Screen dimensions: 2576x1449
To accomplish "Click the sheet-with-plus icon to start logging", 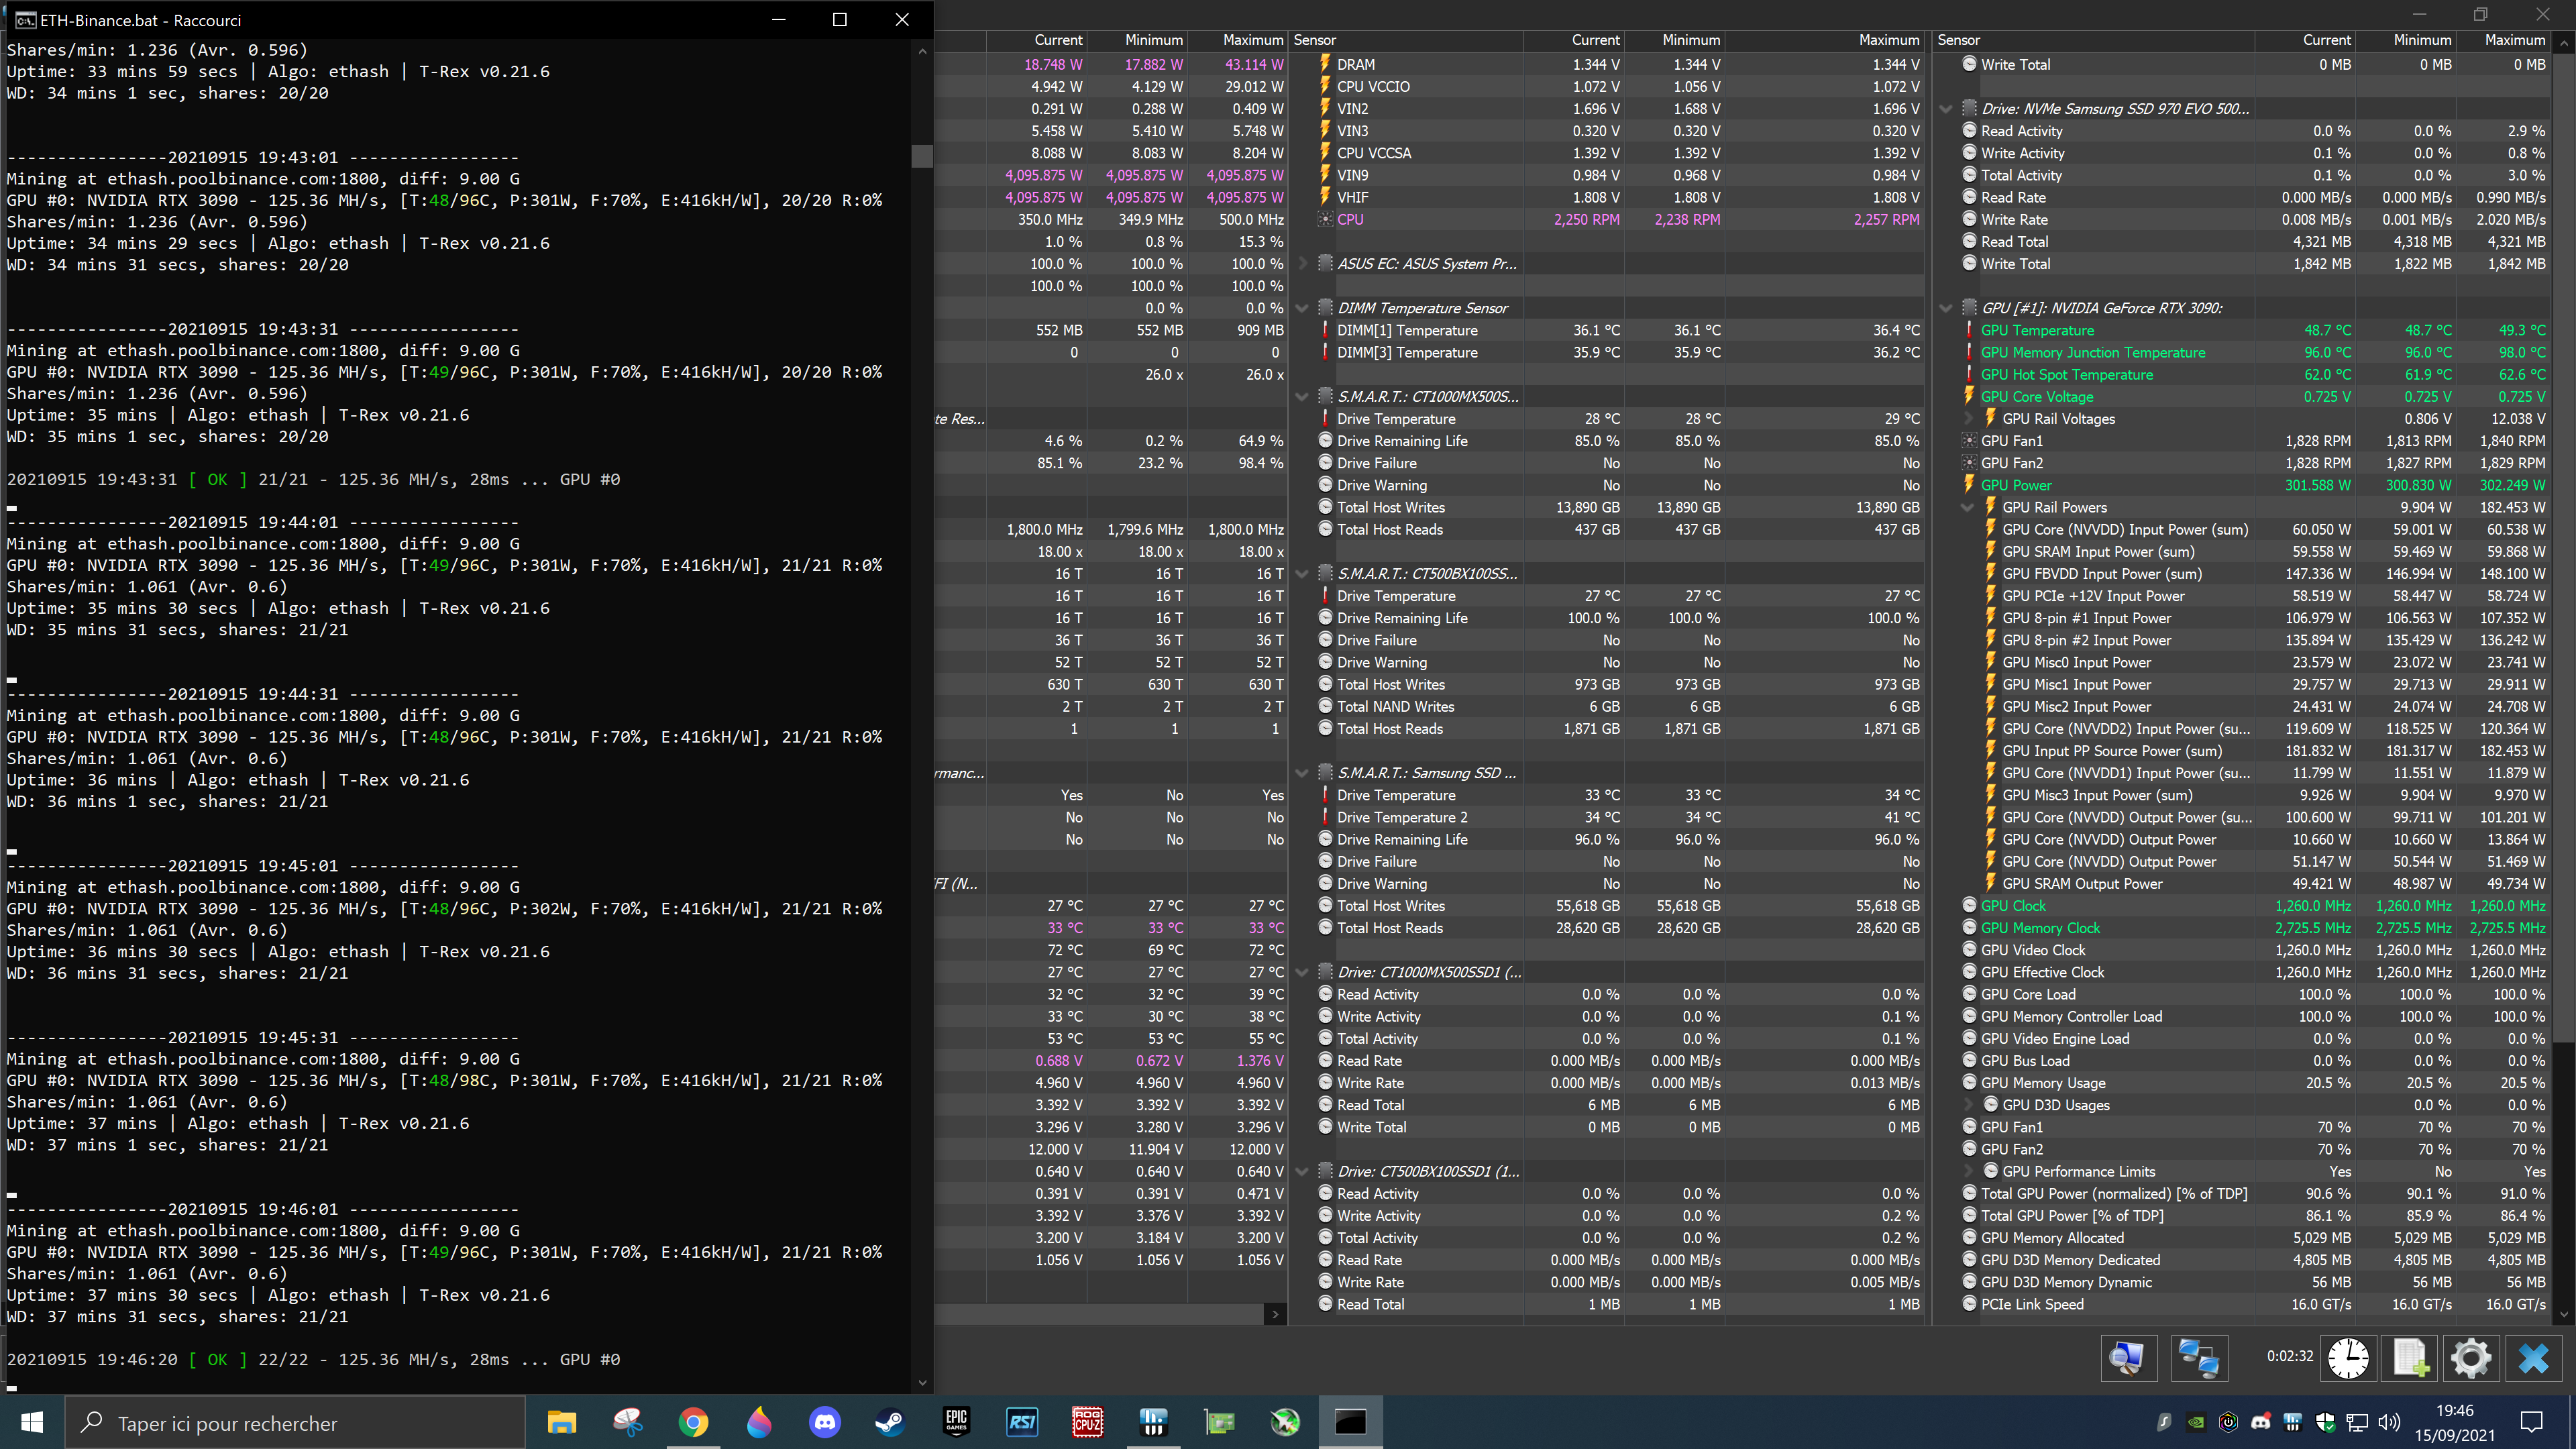I will [x=2410, y=1357].
